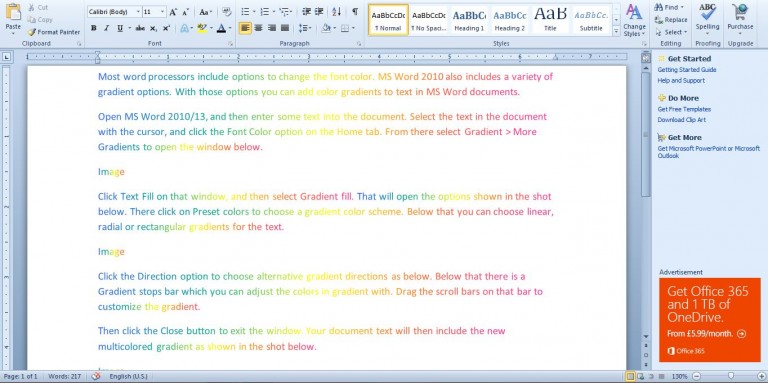Image resolution: width=768 pixels, height=383 pixels.
Task: Open Select dropdown in Editing
Action: tap(672, 32)
